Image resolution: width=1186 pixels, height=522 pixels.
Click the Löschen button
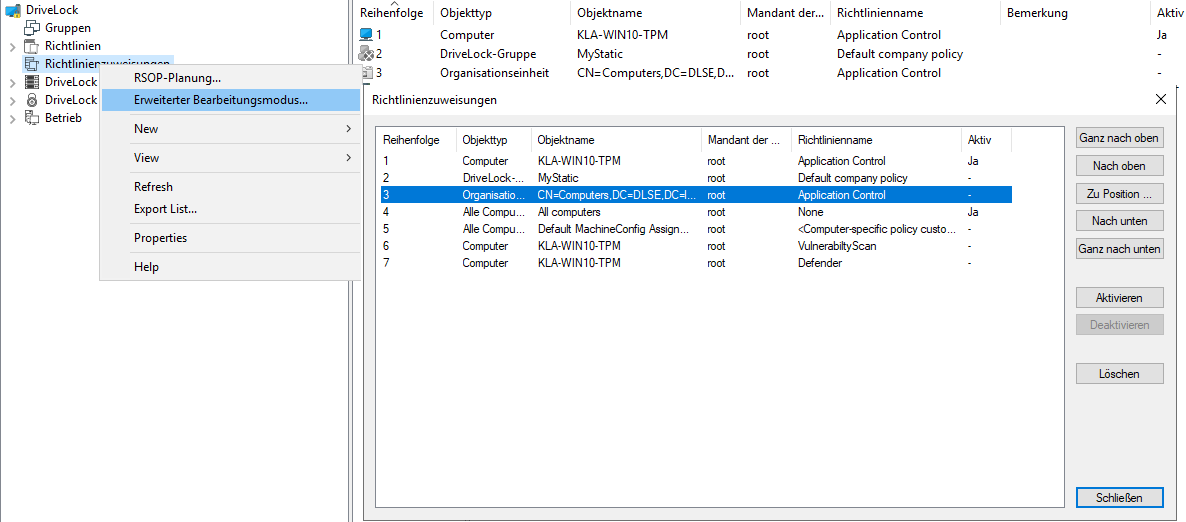coord(1119,374)
